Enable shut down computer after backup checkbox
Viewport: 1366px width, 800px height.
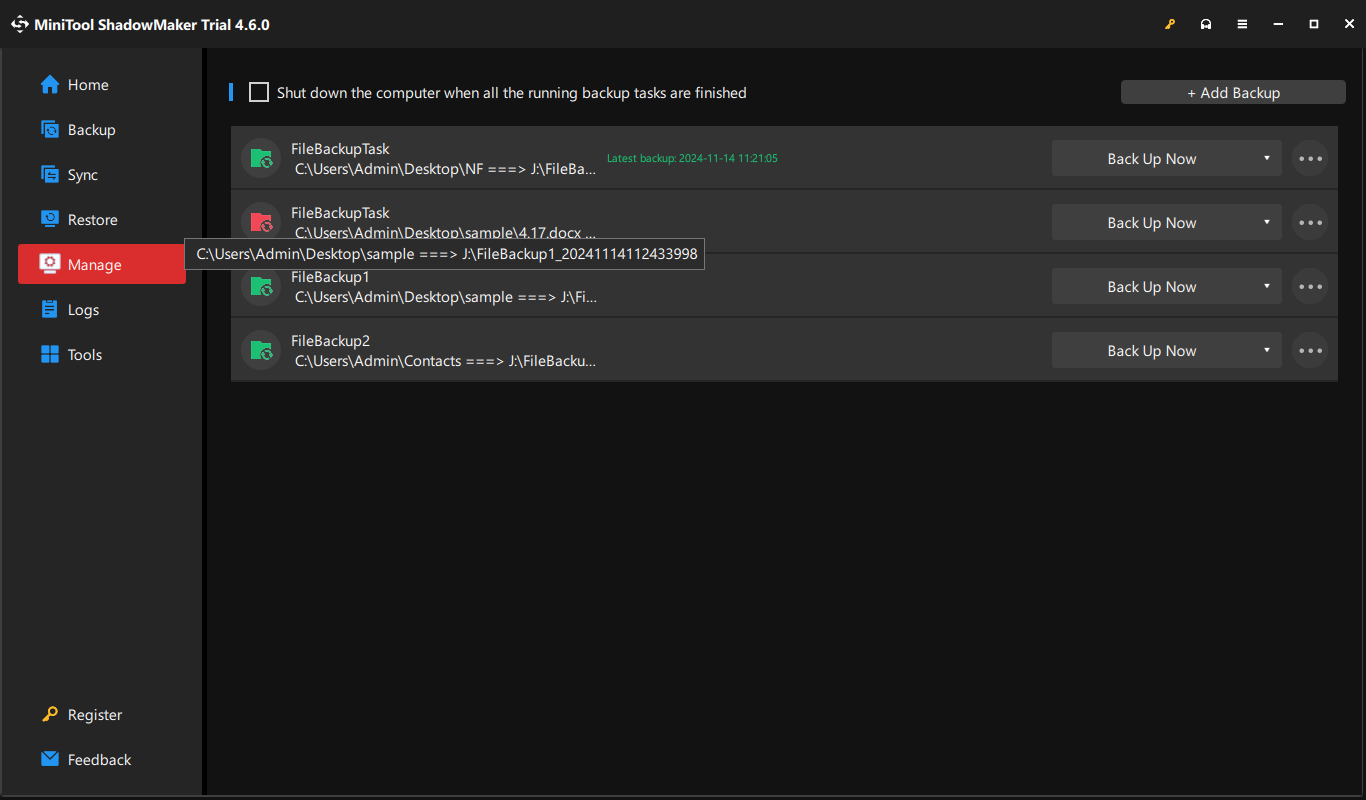coord(259,93)
